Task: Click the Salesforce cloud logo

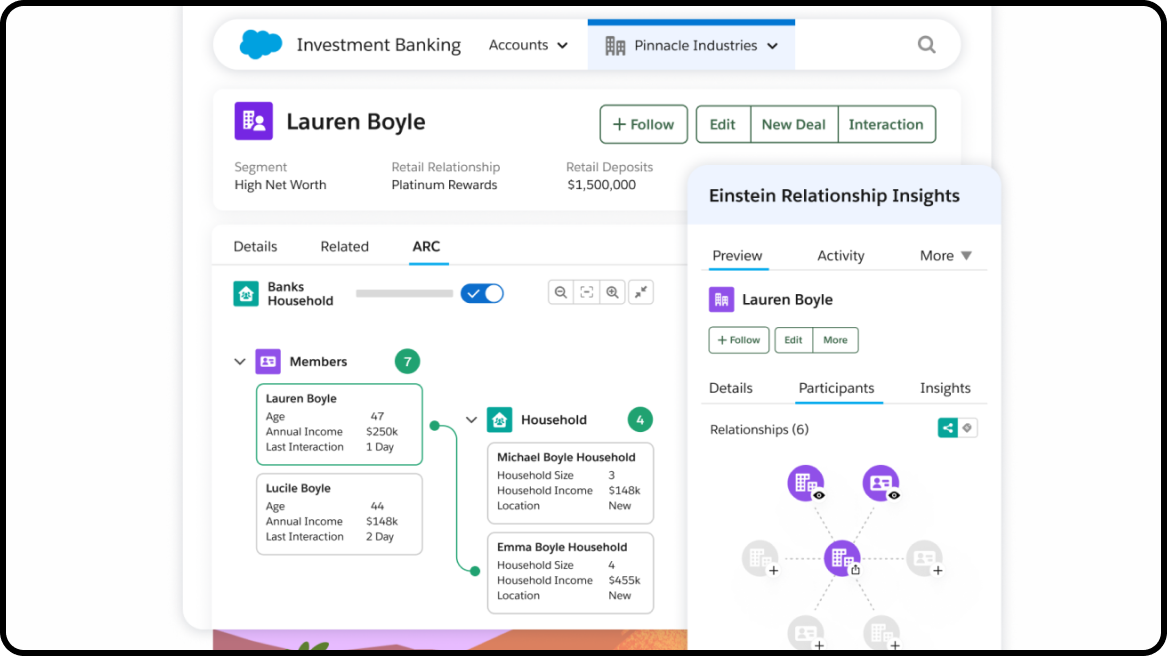Action: [x=261, y=45]
